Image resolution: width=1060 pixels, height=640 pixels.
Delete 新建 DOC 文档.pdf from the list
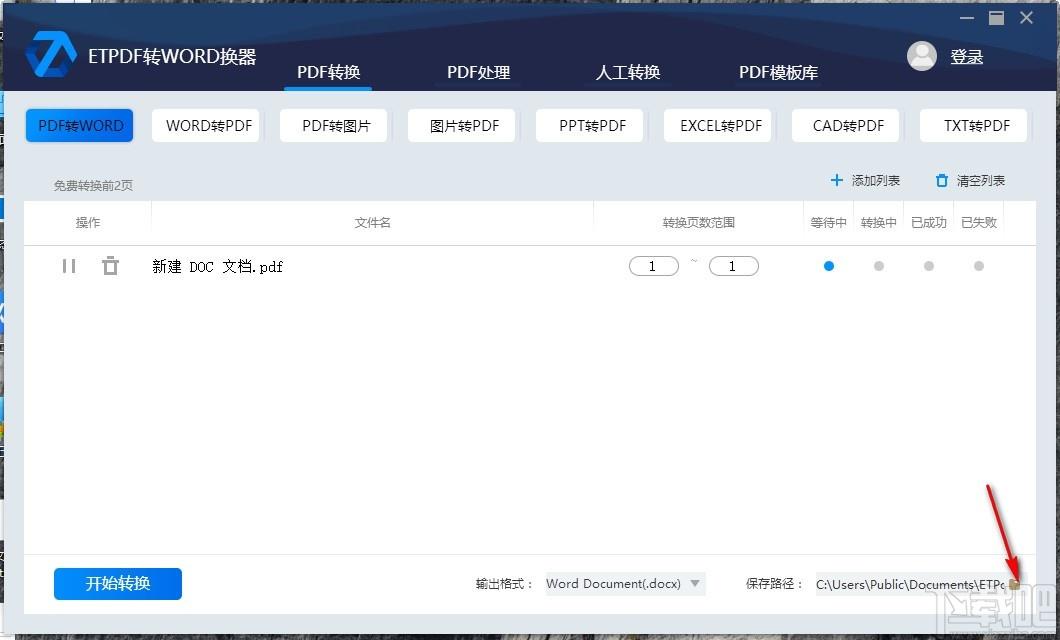110,266
